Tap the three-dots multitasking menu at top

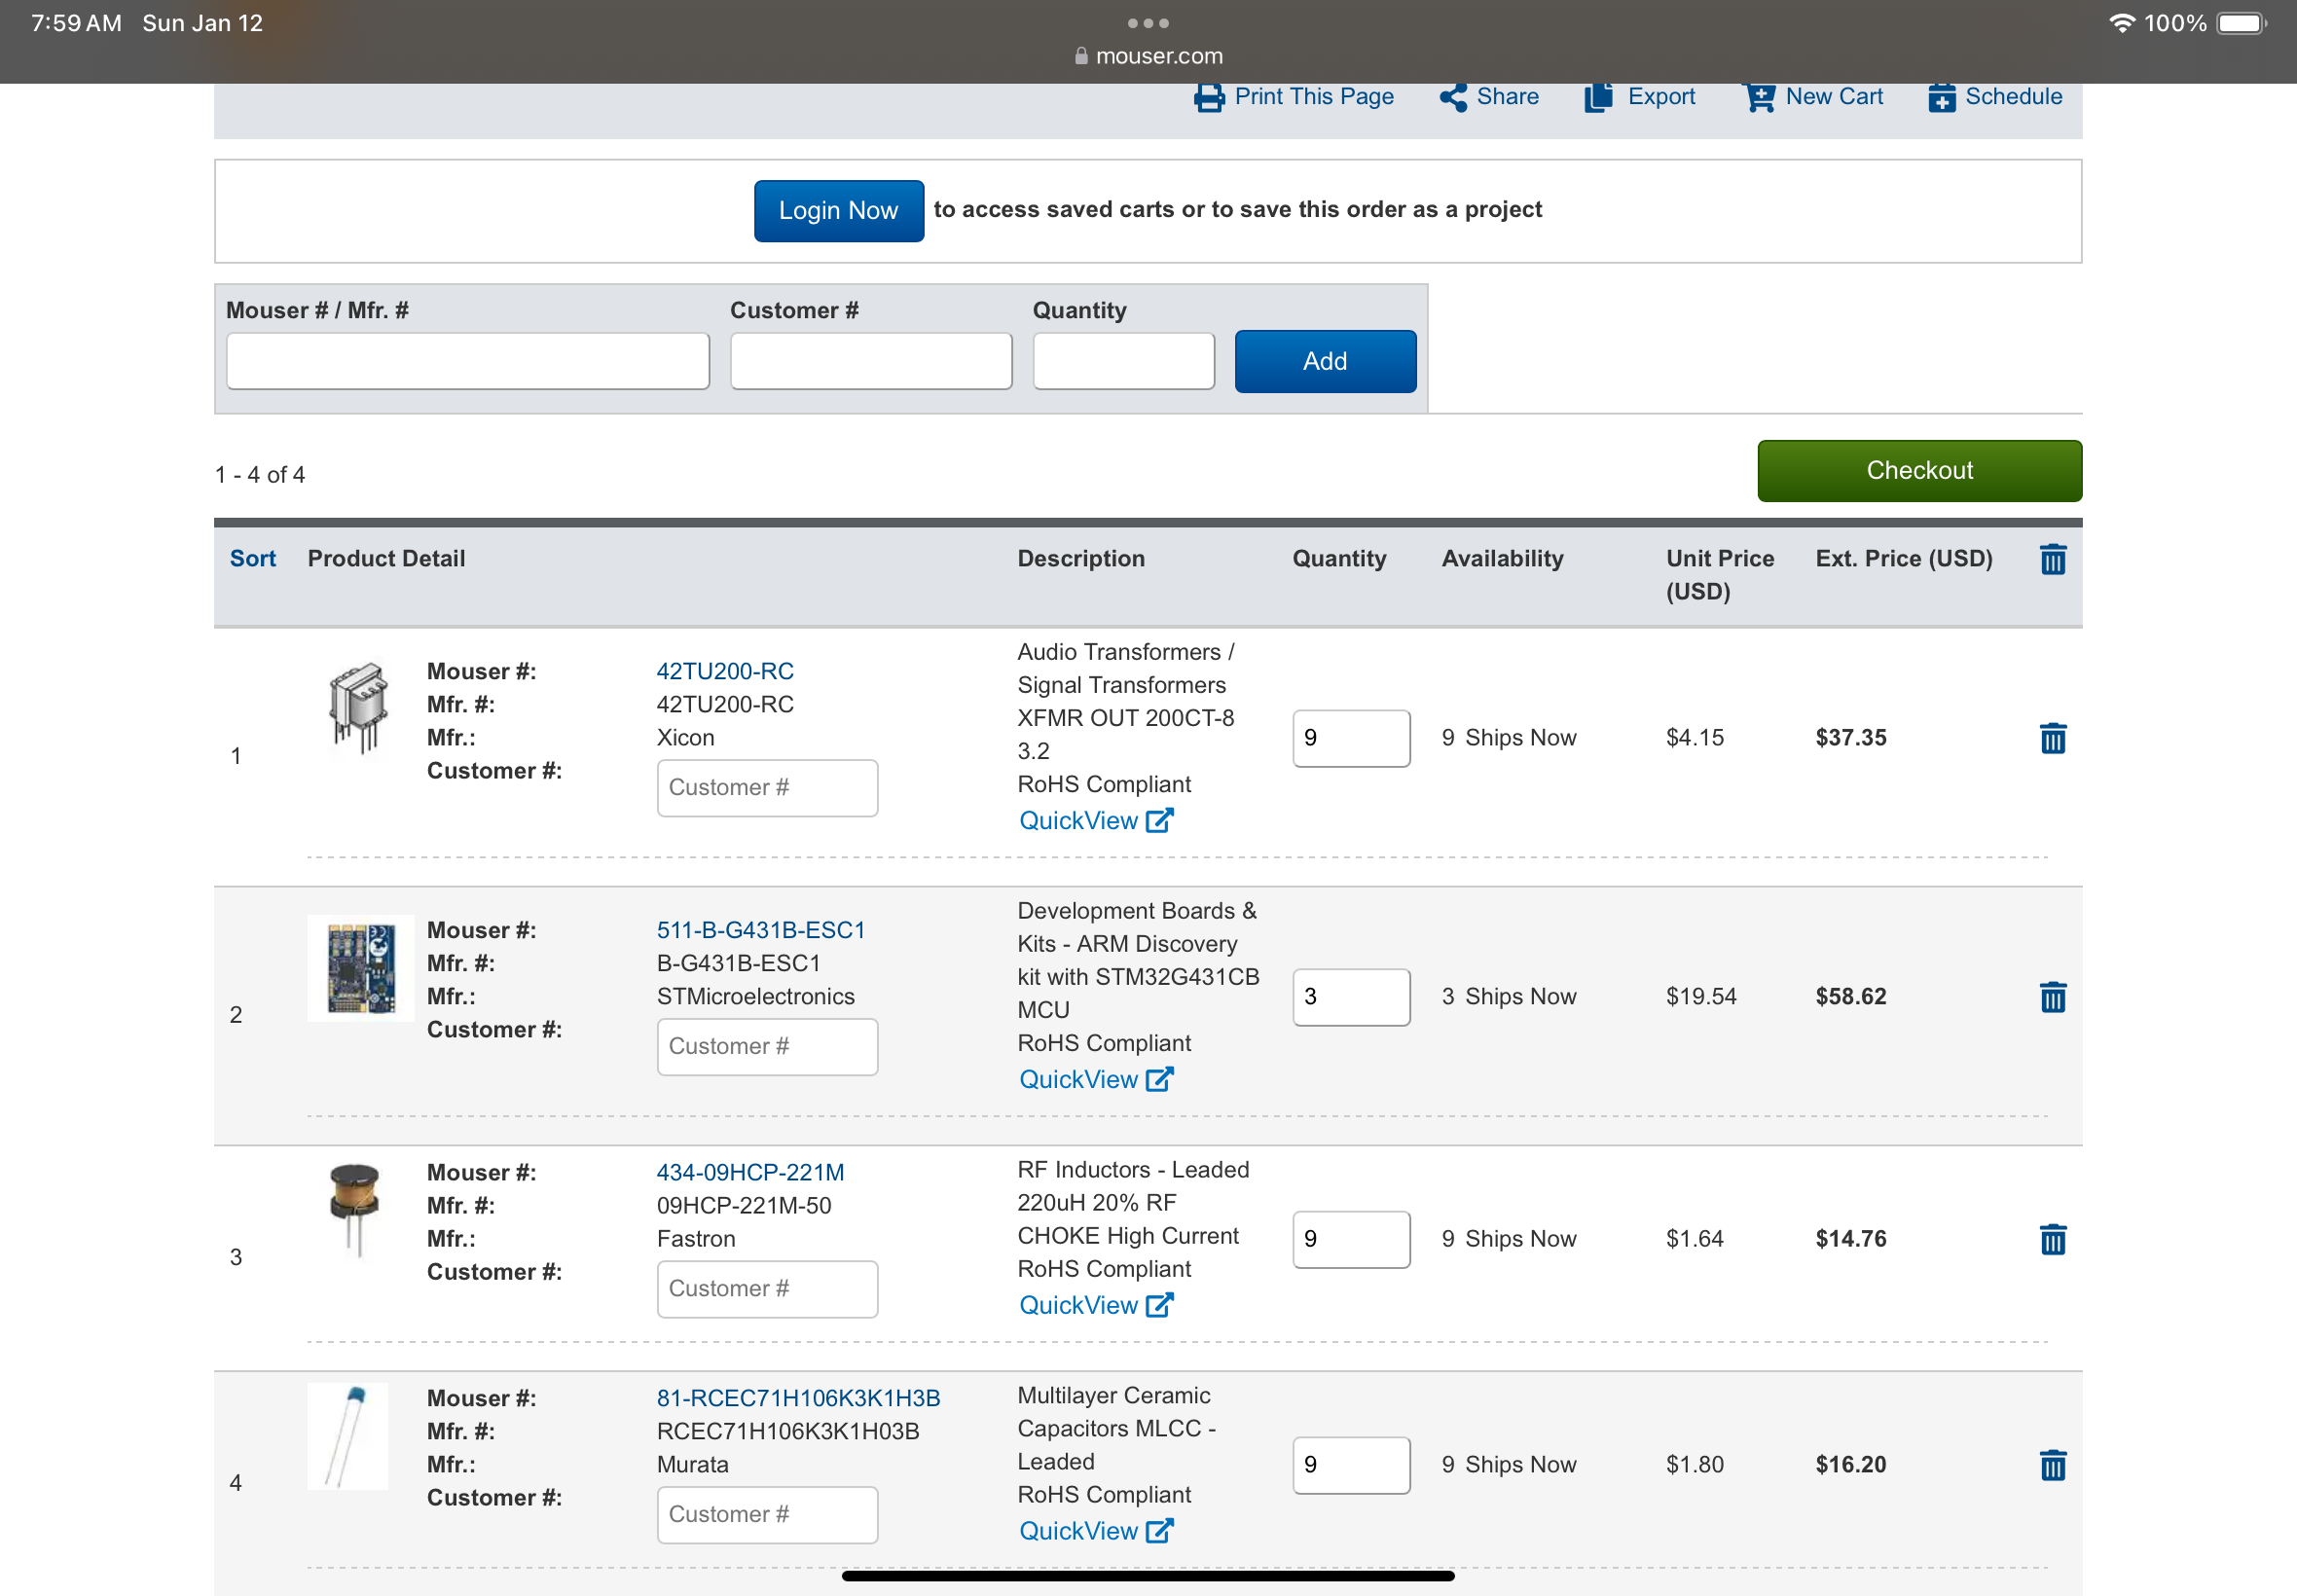[x=1148, y=23]
